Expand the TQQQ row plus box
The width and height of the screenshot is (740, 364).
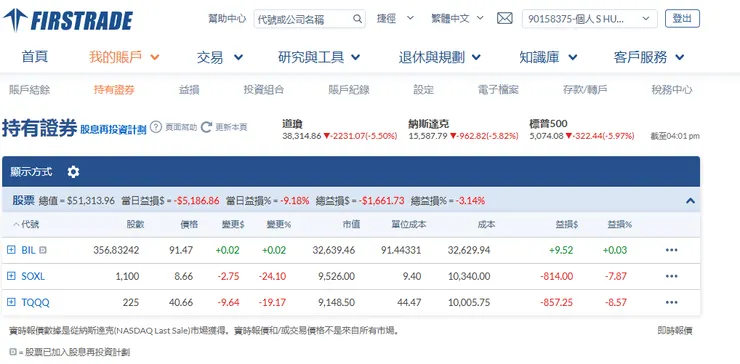pos(11,302)
